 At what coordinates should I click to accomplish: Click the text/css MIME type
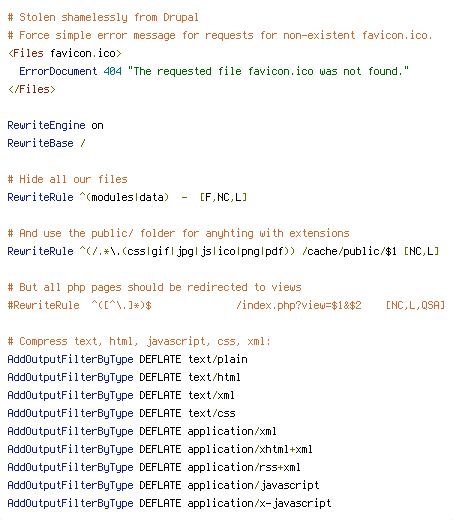pos(212,413)
